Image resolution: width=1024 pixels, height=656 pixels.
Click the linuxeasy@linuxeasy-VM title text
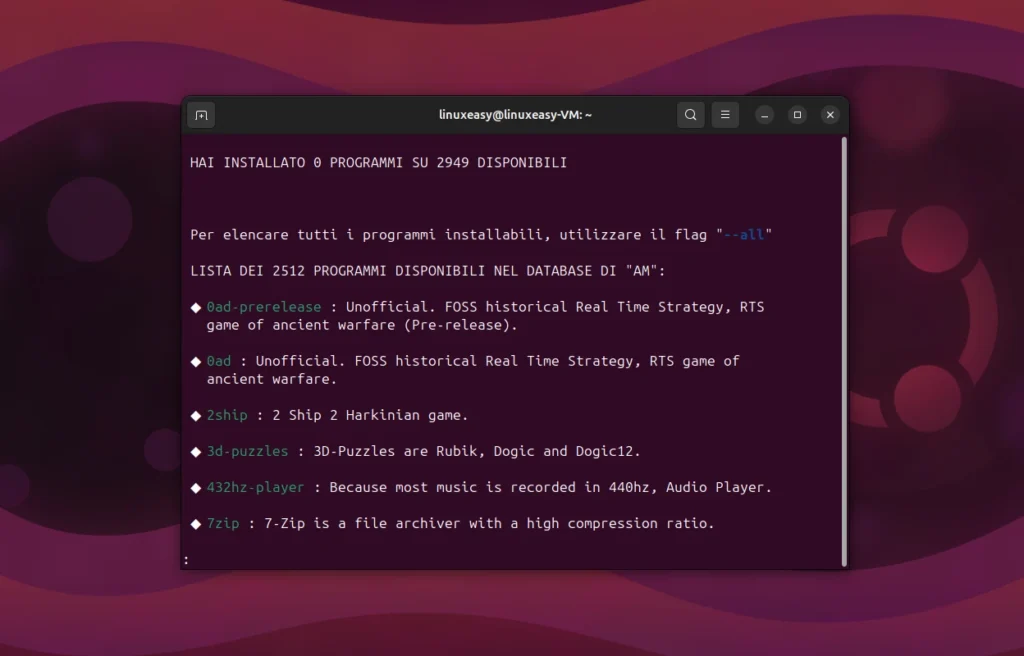[x=516, y=114]
